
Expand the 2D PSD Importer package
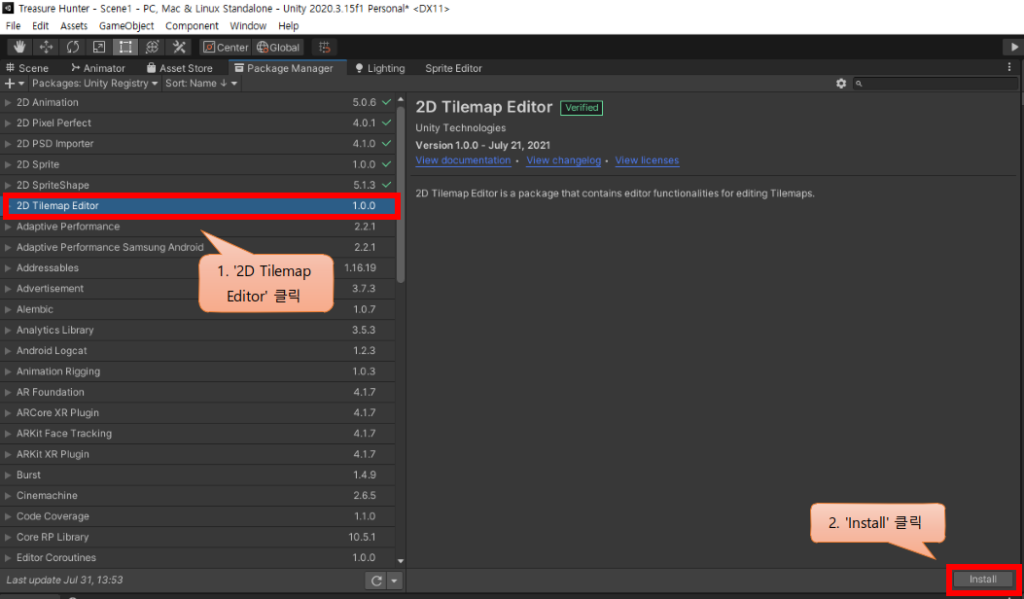point(8,144)
